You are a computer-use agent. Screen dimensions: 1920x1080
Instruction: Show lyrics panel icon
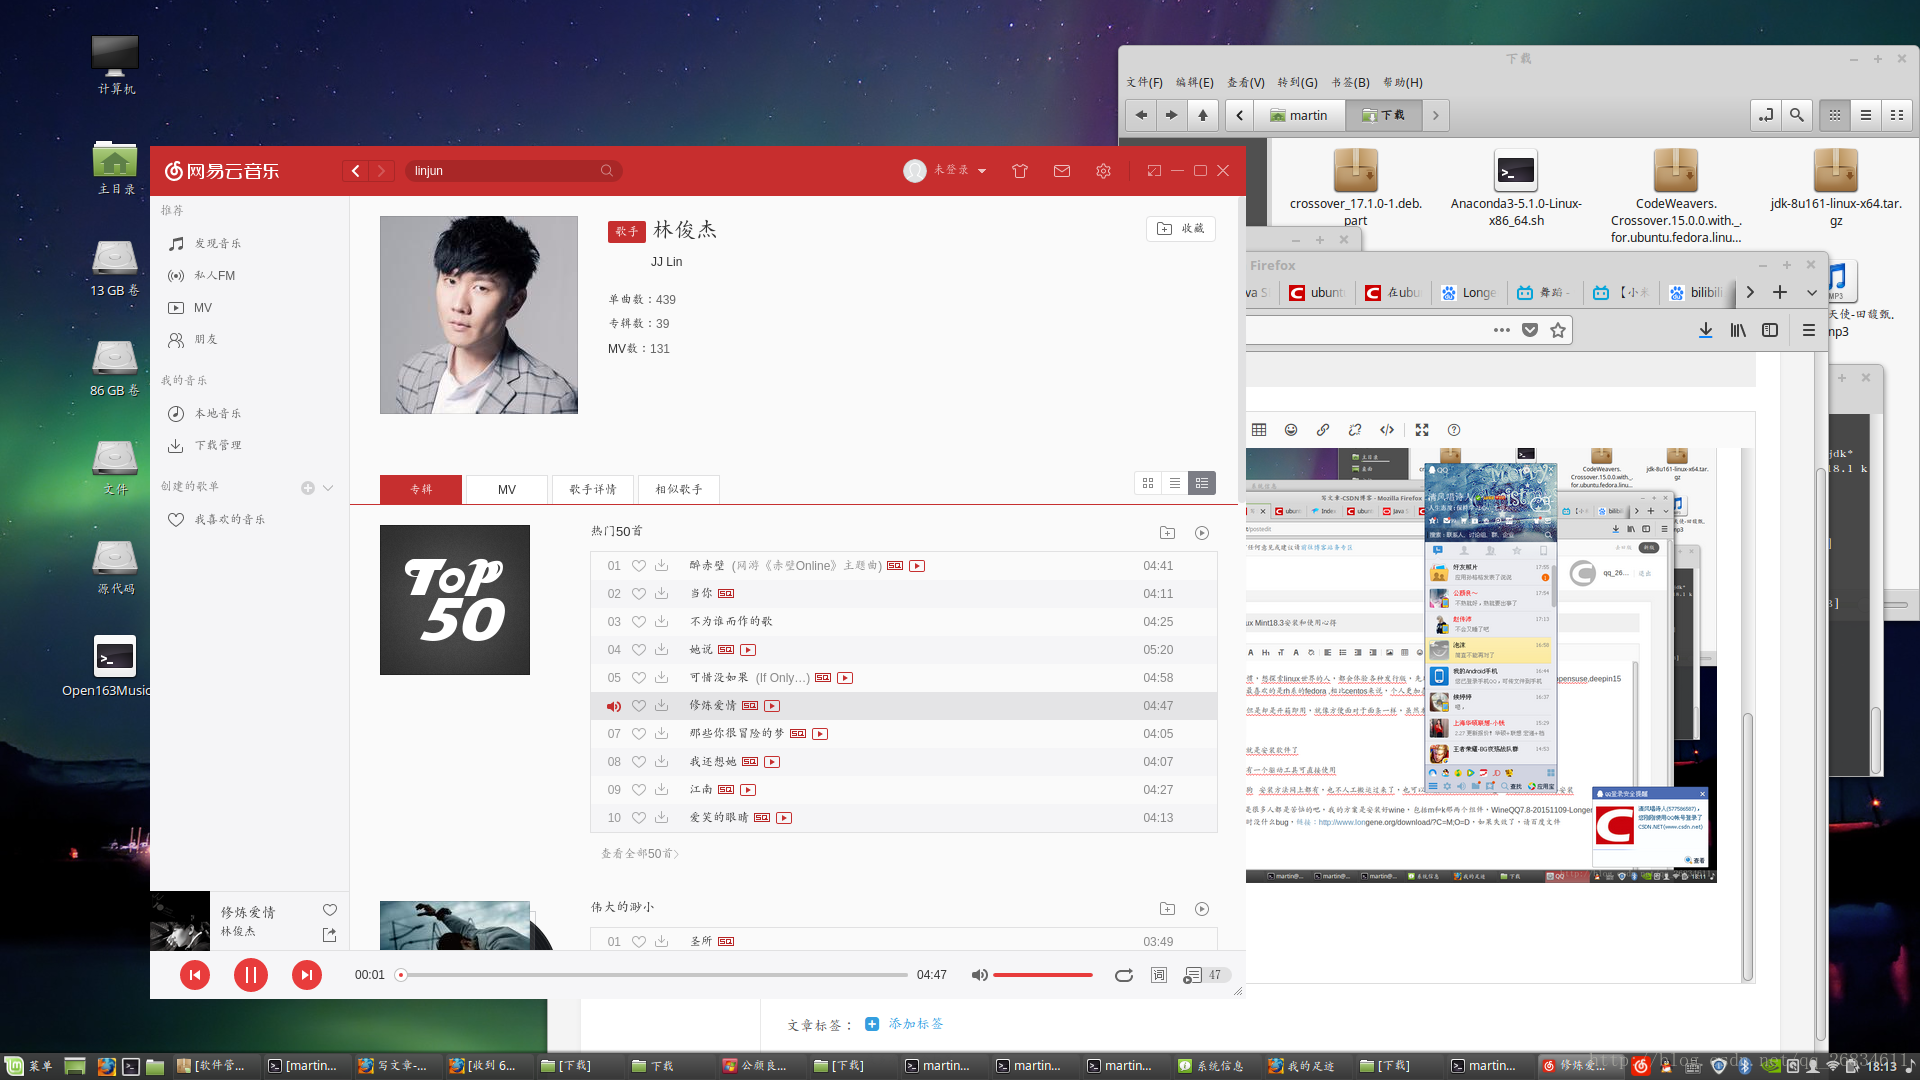pos(1159,975)
